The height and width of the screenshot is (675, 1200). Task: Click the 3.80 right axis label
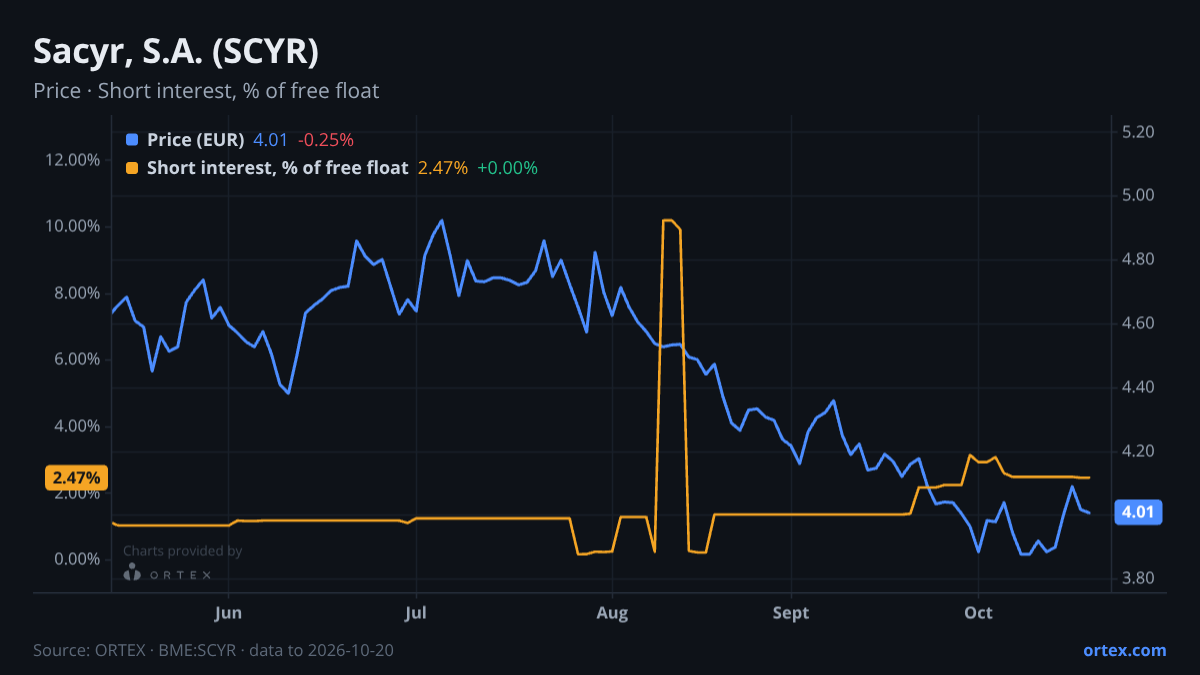pos(1139,579)
